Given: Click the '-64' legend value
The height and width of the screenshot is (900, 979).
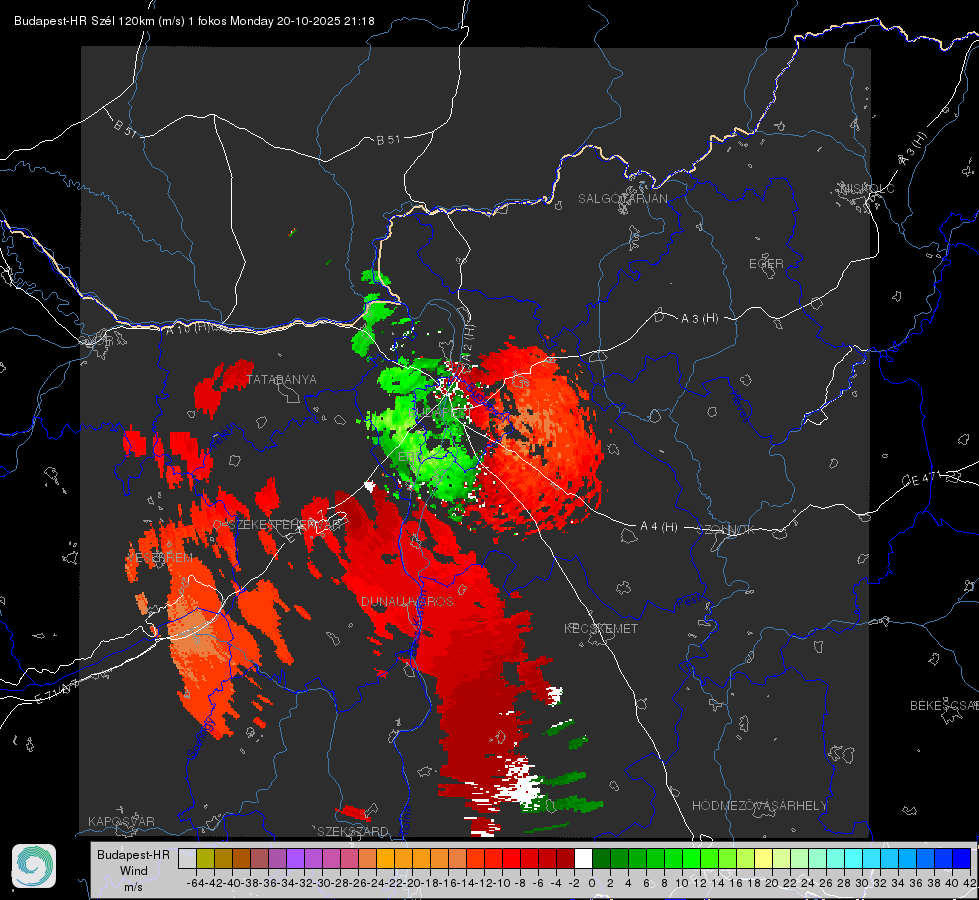Looking at the screenshot, I should click(x=196, y=883).
